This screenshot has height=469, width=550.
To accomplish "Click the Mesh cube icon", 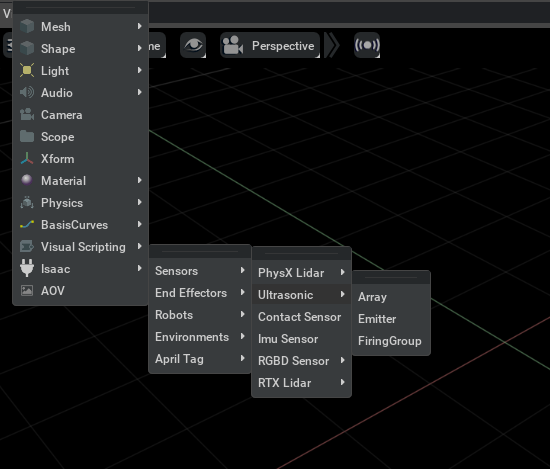I will [x=27, y=26].
